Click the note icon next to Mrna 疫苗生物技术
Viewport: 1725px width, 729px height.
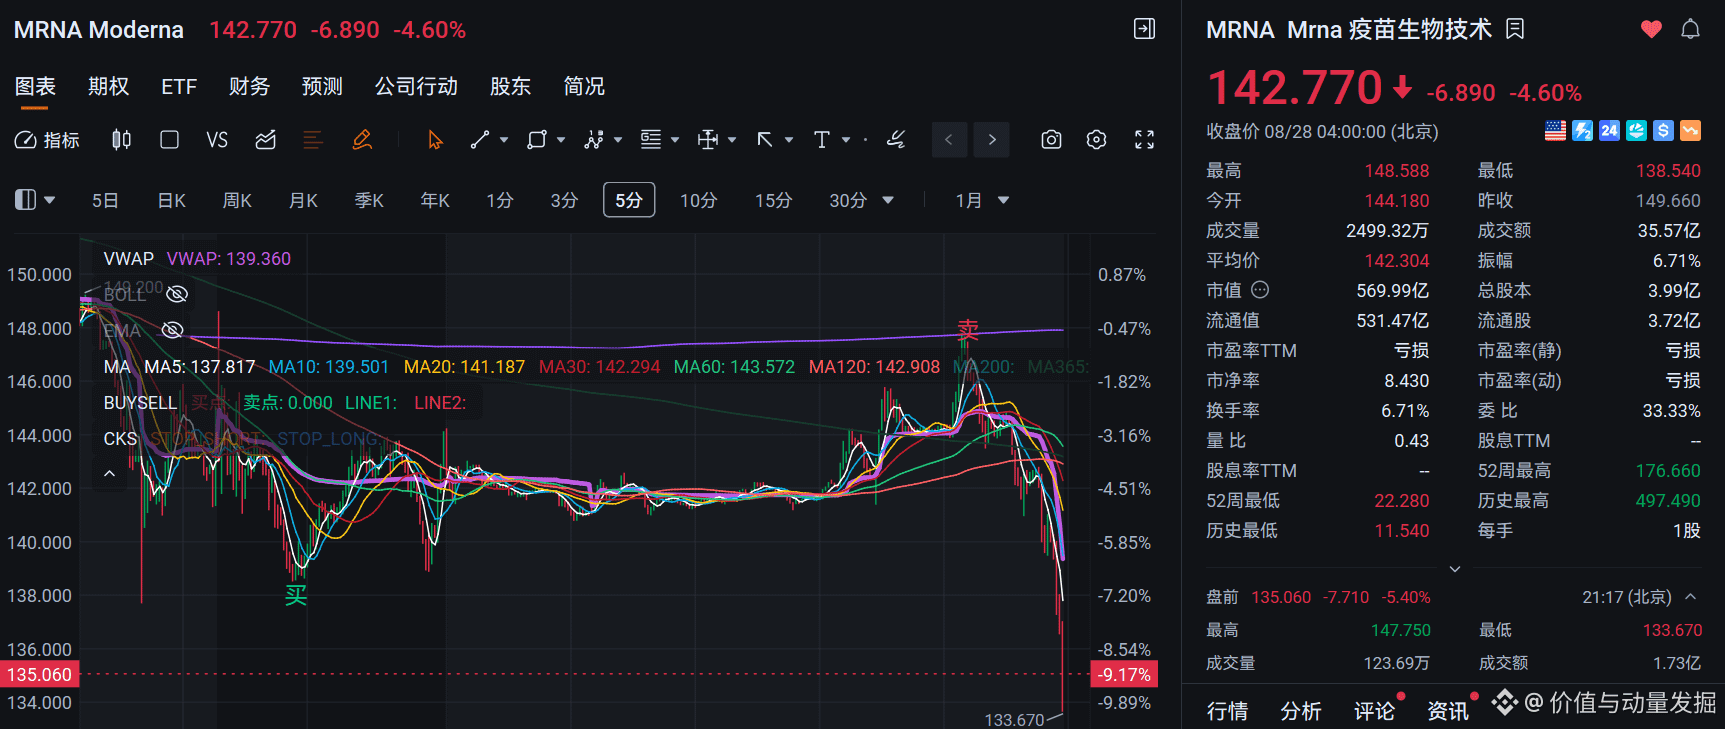1515,29
